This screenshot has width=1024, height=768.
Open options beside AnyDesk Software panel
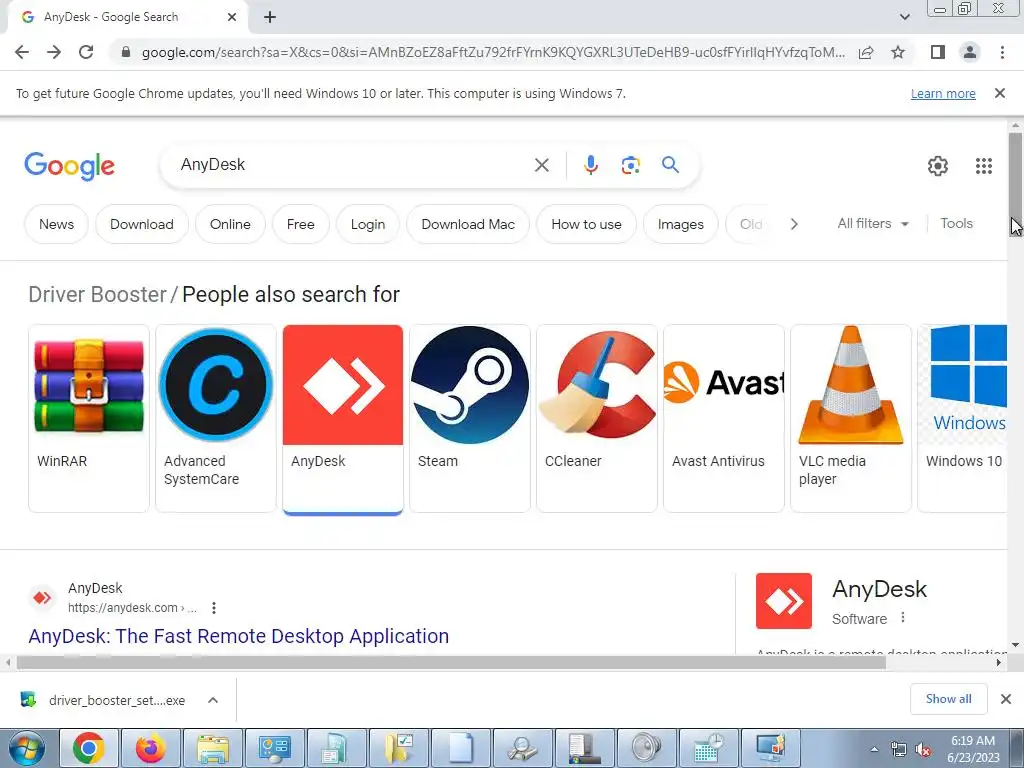(x=903, y=617)
